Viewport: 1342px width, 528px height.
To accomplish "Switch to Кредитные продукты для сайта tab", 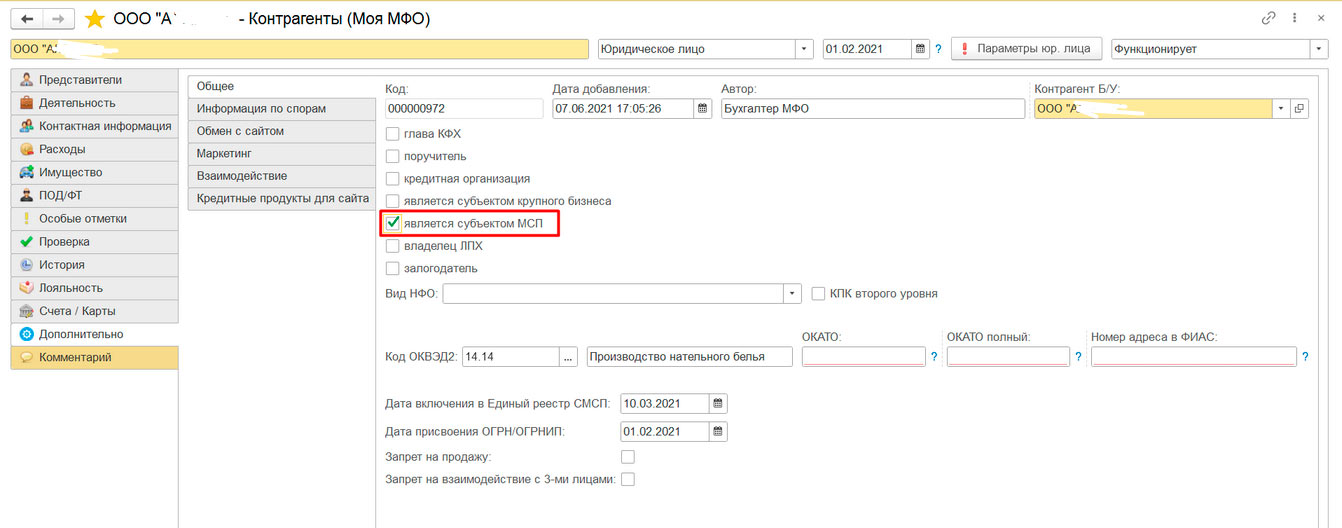I will coord(281,198).
